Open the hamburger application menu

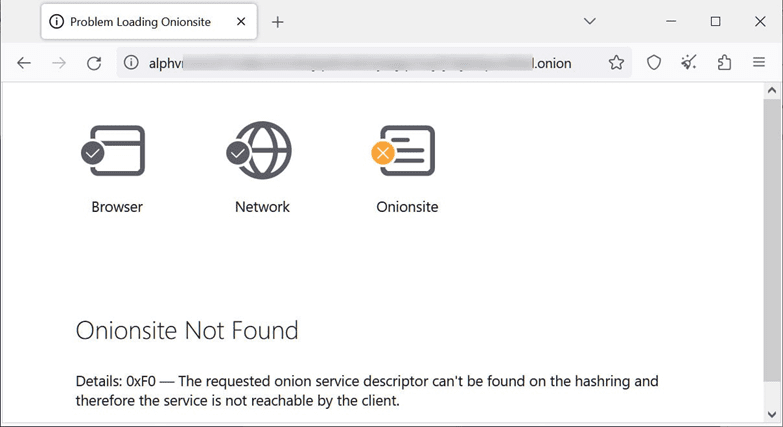coord(759,63)
